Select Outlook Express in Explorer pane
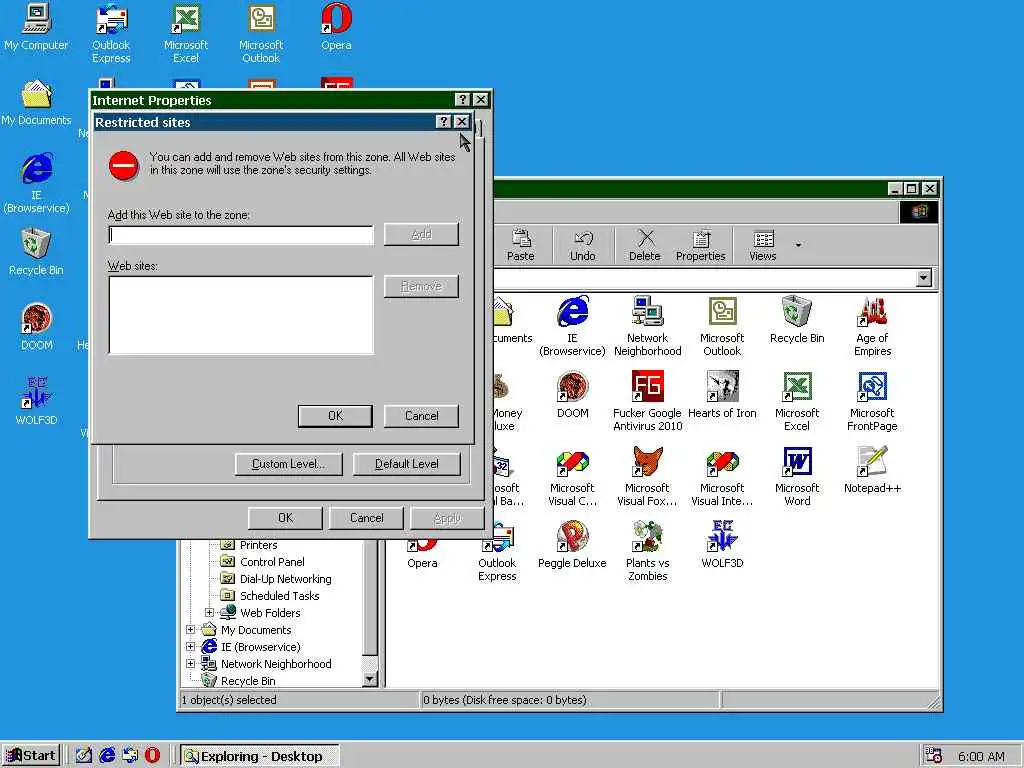Image resolution: width=1024 pixels, height=768 pixels. pyautogui.click(x=497, y=551)
